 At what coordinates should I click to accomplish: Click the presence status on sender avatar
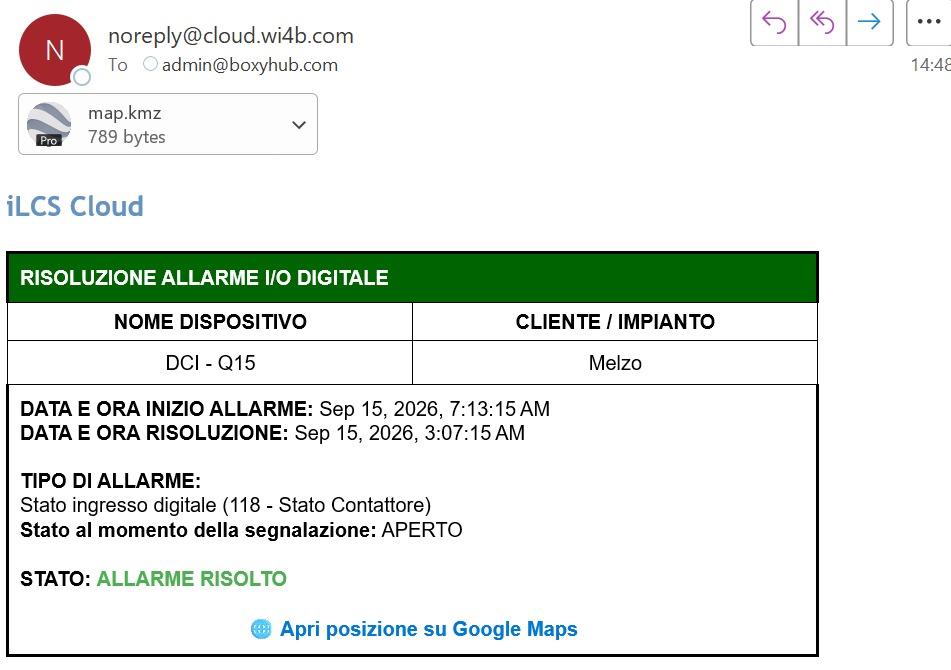tap(81, 77)
